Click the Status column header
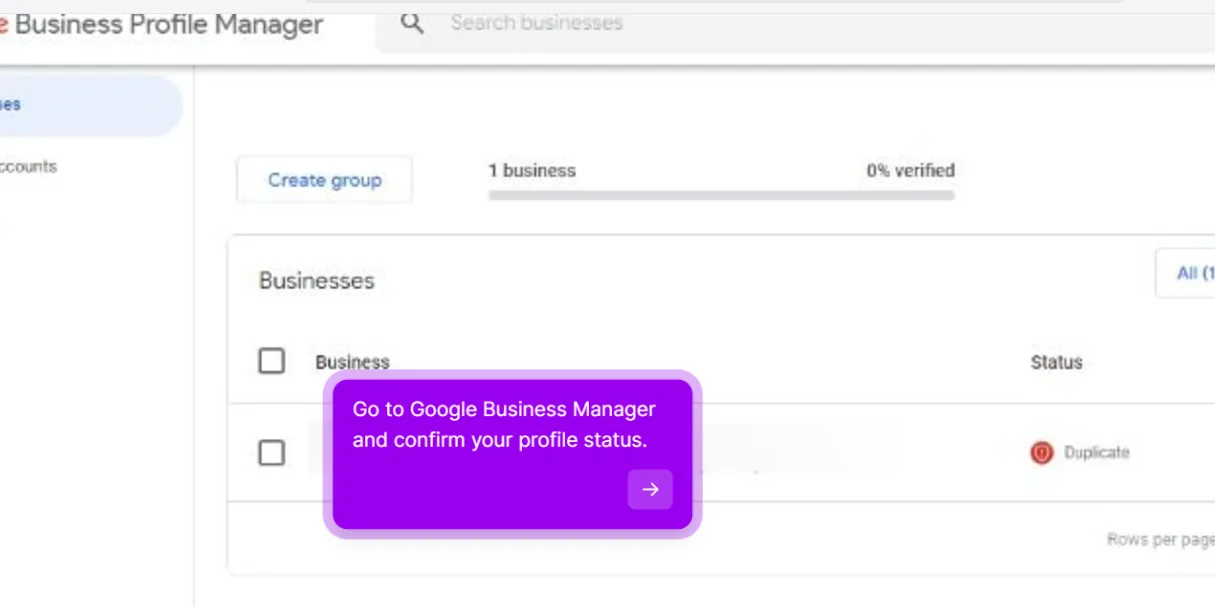The image size is (1215, 607). pyautogui.click(x=1056, y=362)
